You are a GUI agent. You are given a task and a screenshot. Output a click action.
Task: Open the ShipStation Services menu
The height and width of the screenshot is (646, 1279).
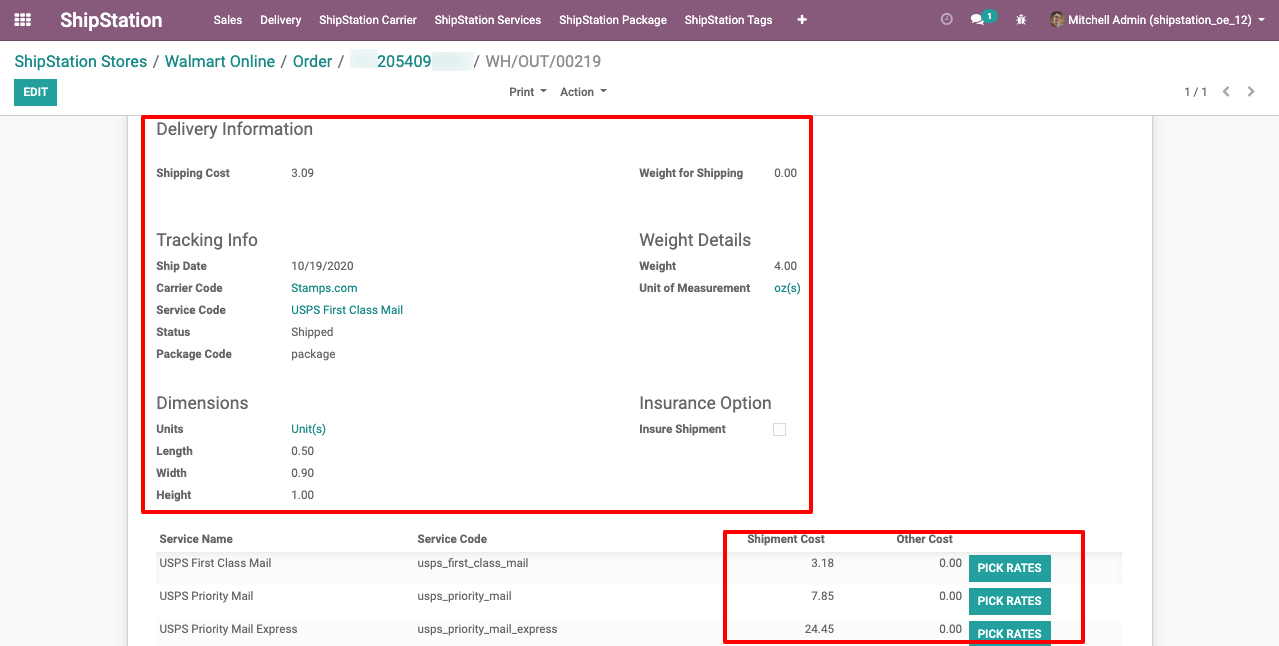488,20
